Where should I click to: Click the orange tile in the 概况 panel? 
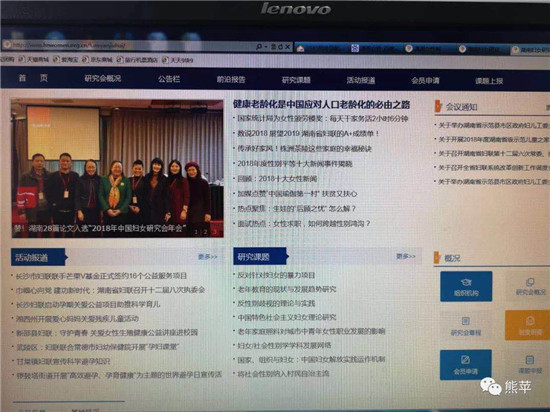[x=529, y=325]
